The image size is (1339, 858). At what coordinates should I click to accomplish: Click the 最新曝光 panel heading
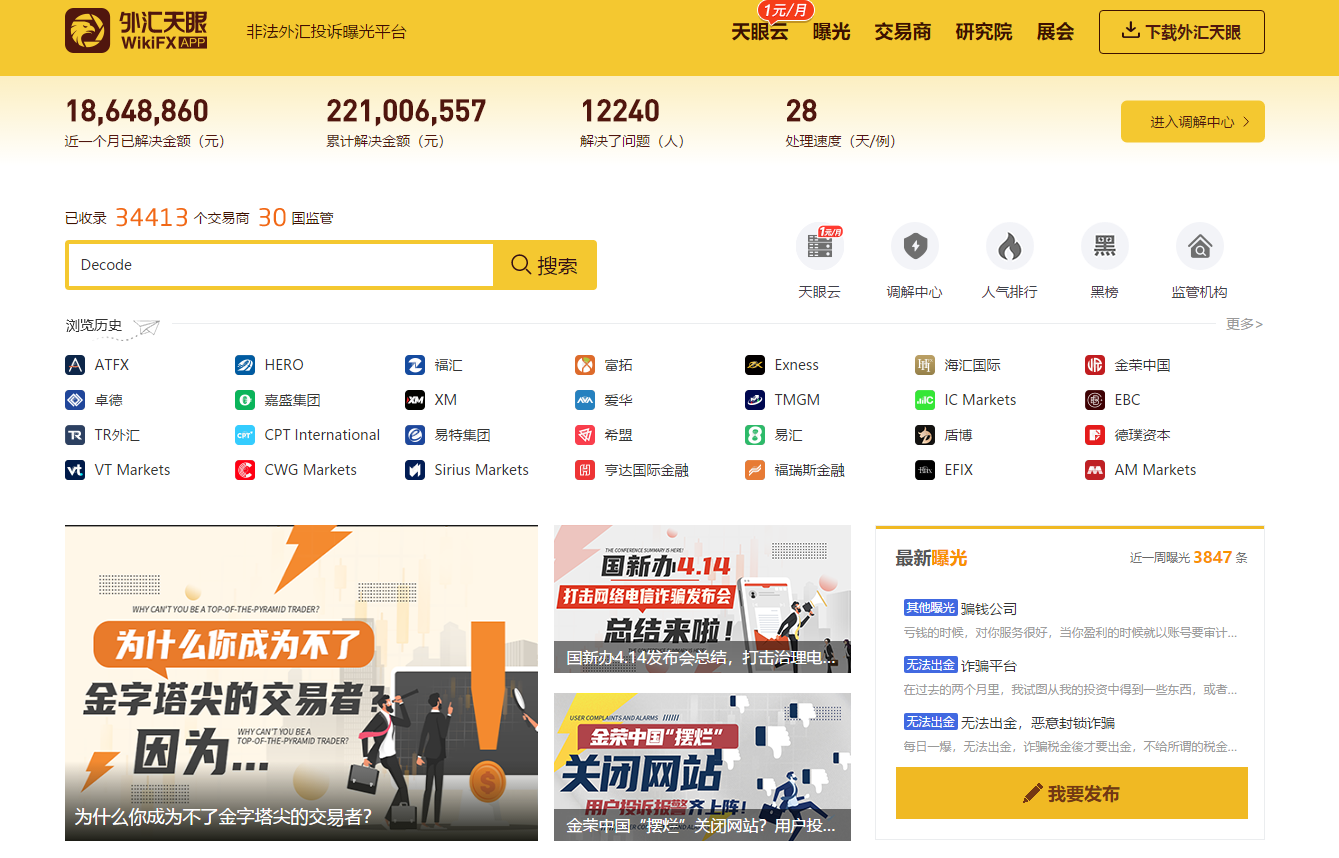coord(932,558)
